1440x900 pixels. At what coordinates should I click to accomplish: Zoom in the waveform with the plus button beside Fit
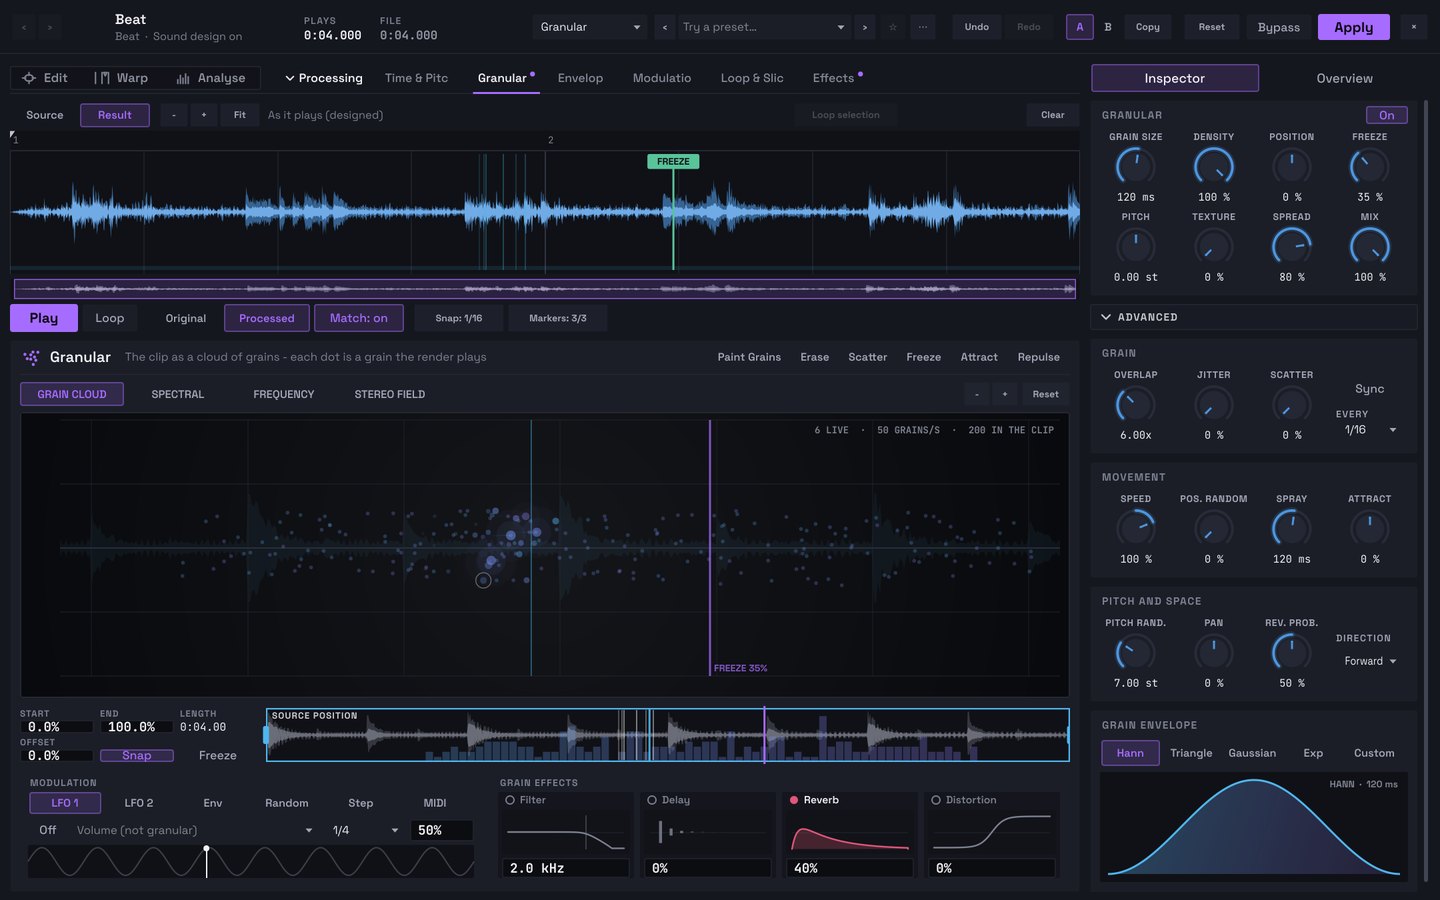[x=204, y=115]
